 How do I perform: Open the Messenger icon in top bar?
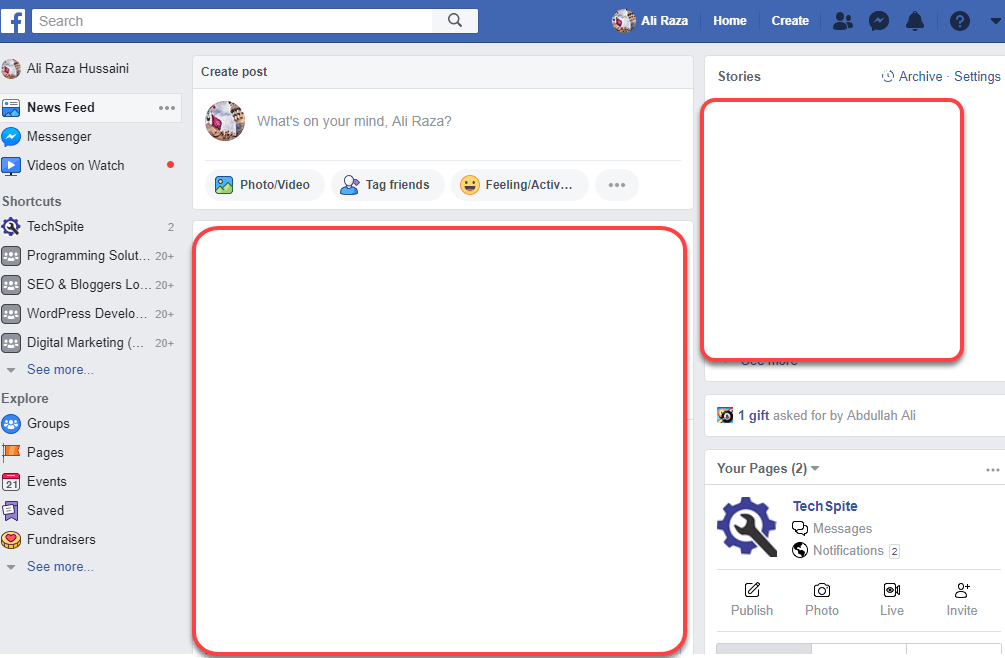pos(879,21)
